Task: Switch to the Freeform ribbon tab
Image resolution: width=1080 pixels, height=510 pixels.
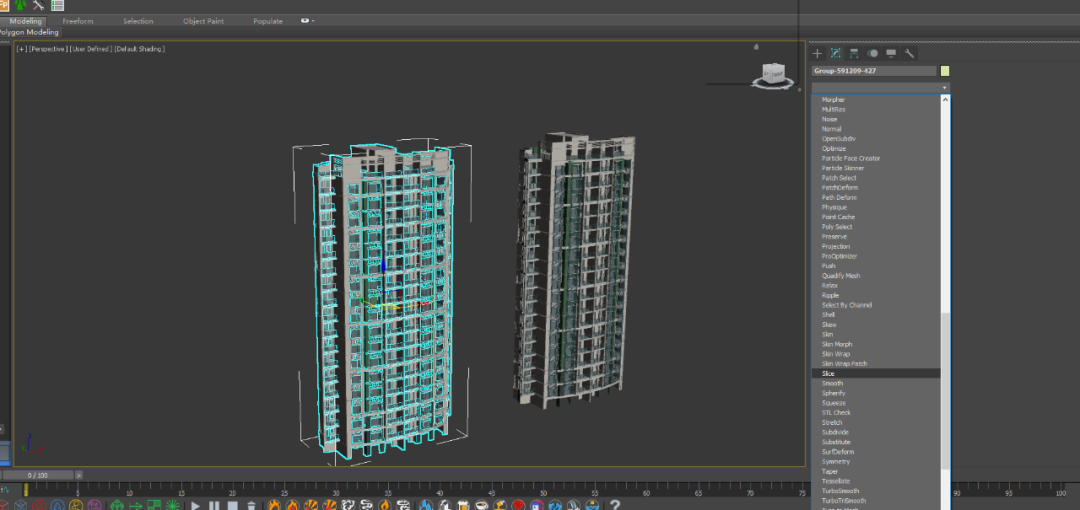Action: click(77, 21)
